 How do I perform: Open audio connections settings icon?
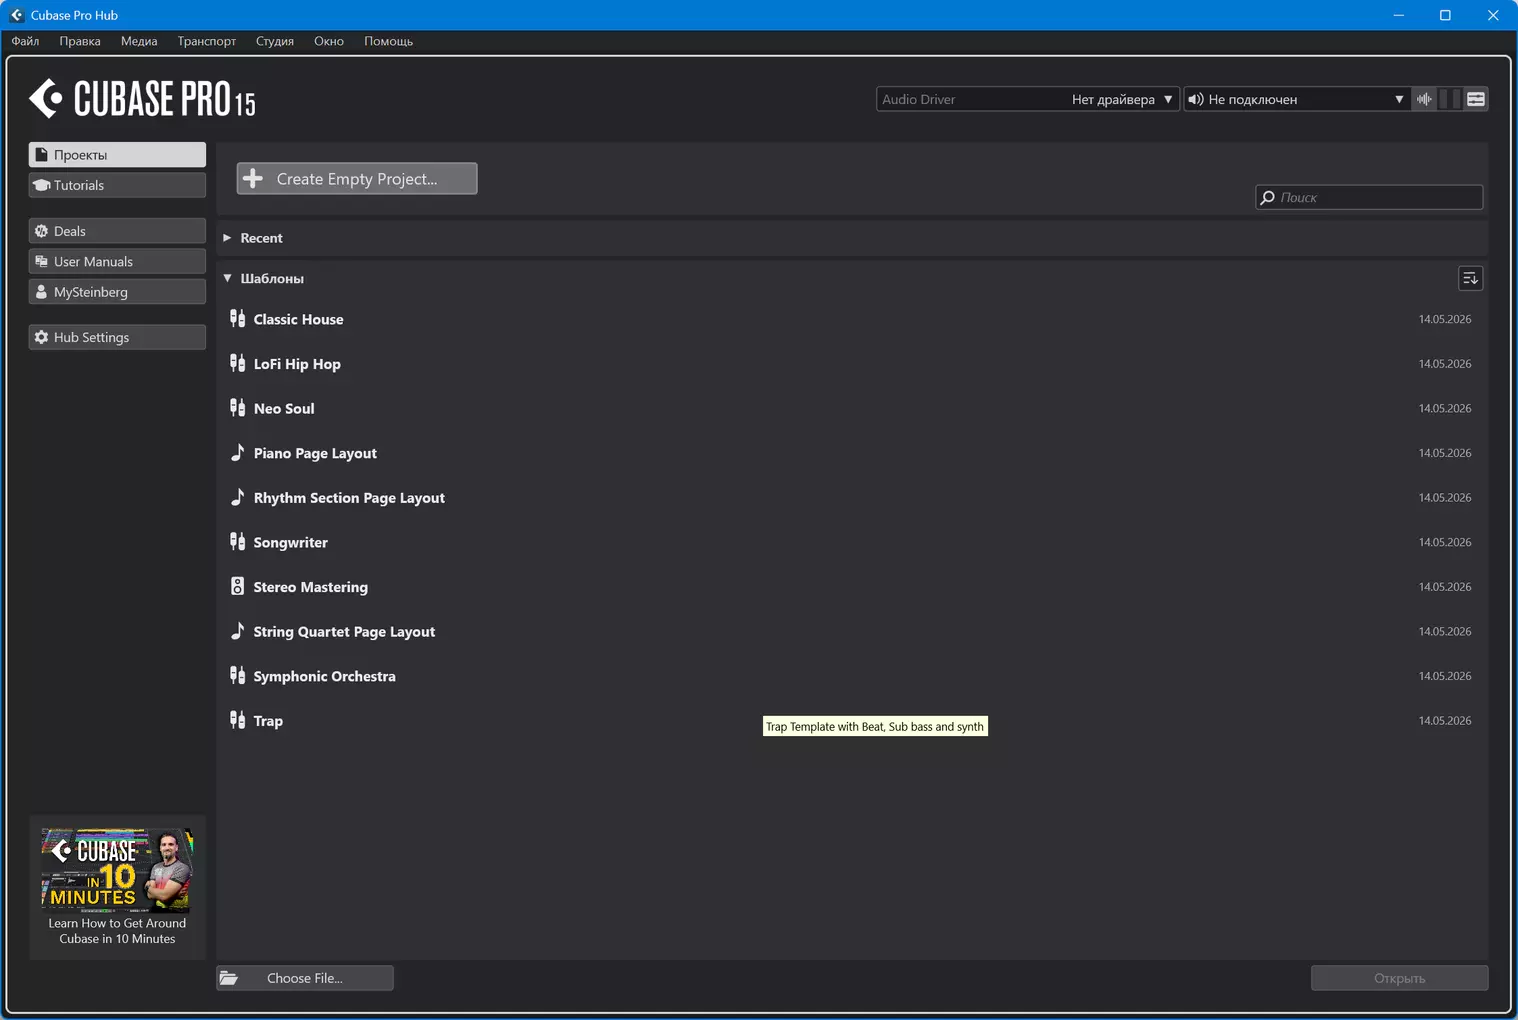tap(1476, 99)
